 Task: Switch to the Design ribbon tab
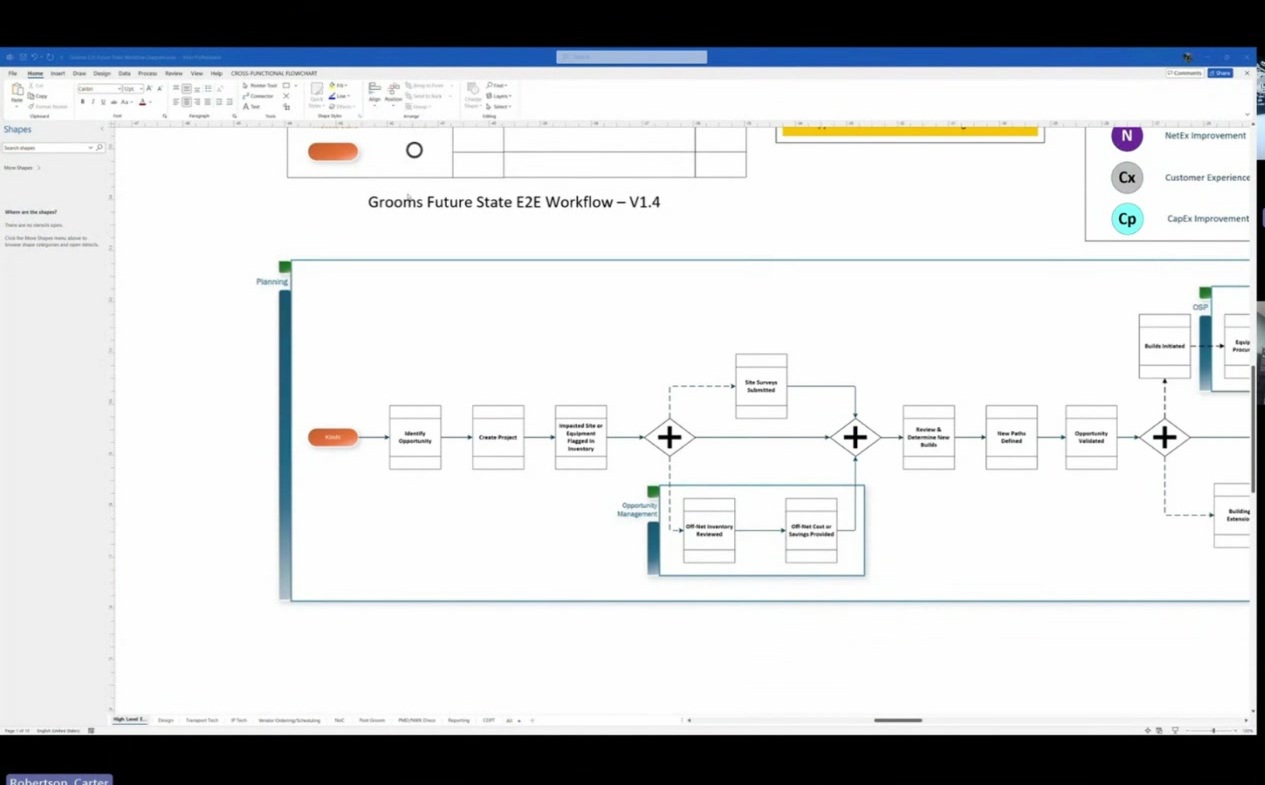(102, 73)
